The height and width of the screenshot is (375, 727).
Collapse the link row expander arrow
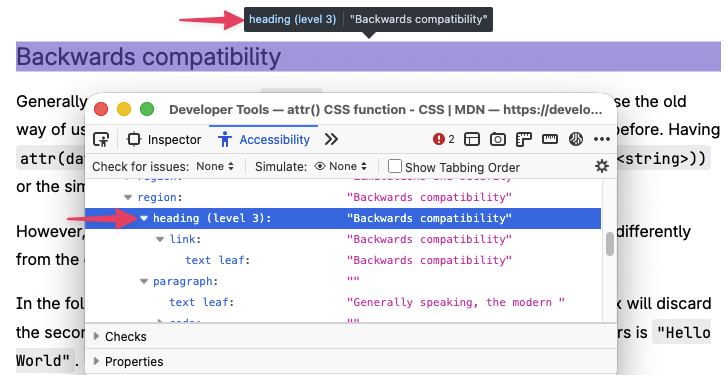(x=160, y=239)
